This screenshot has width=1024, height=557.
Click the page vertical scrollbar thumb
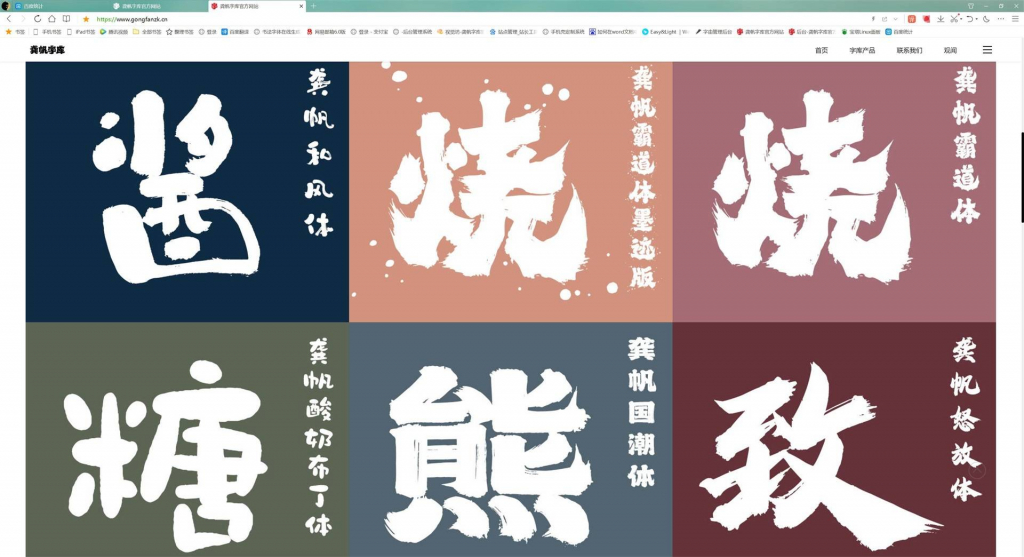(x=1022, y=176)
